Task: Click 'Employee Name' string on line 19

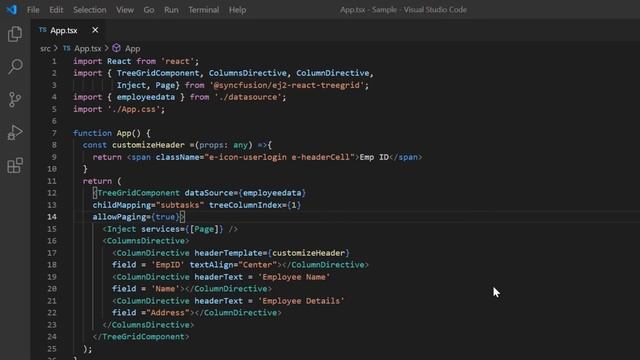Action: (x=294, y=277)
